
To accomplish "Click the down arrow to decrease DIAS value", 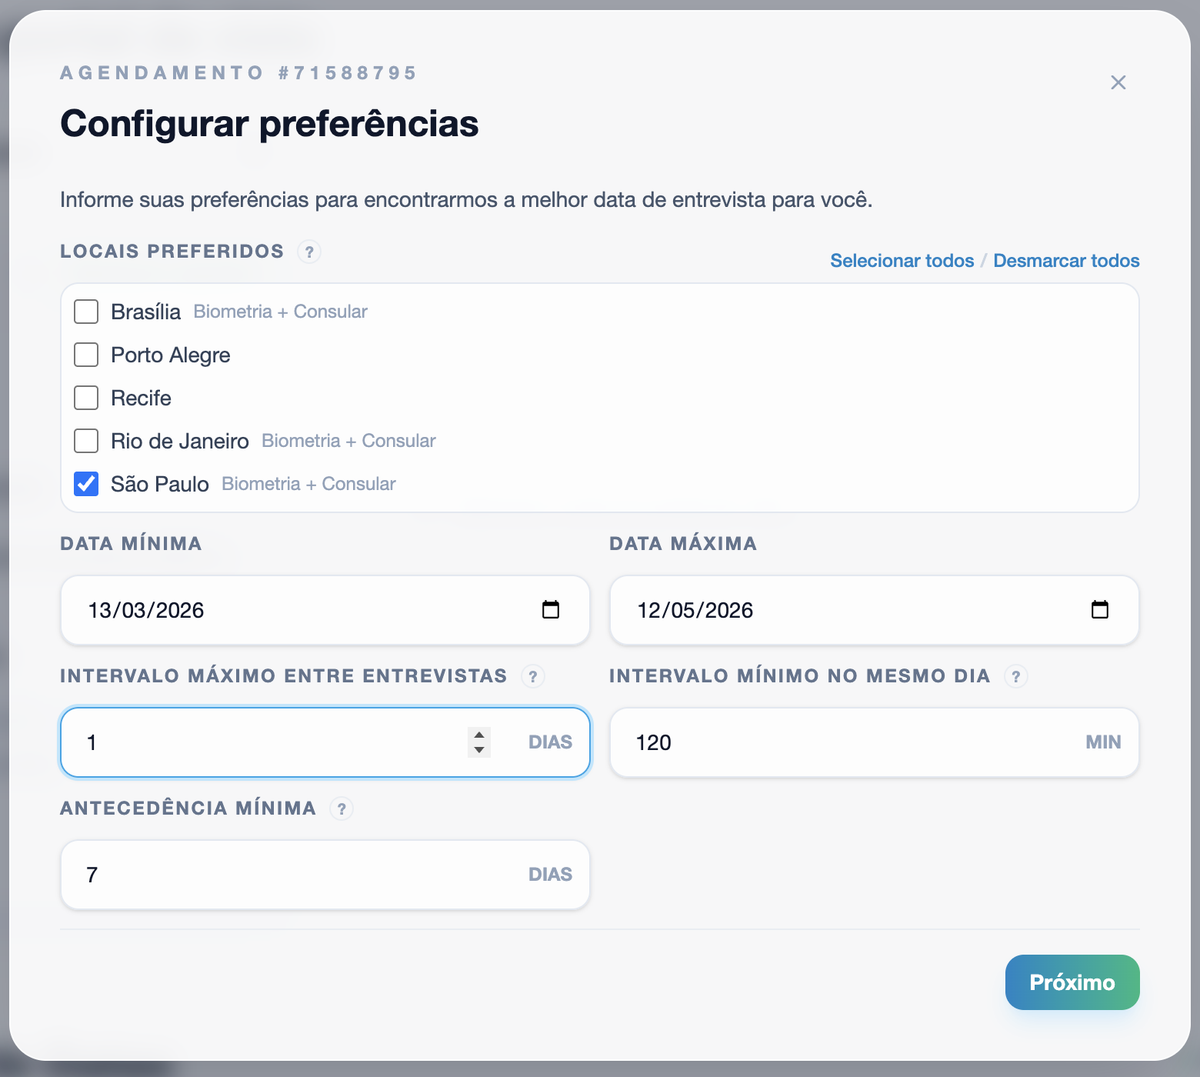I will [479, 750].
